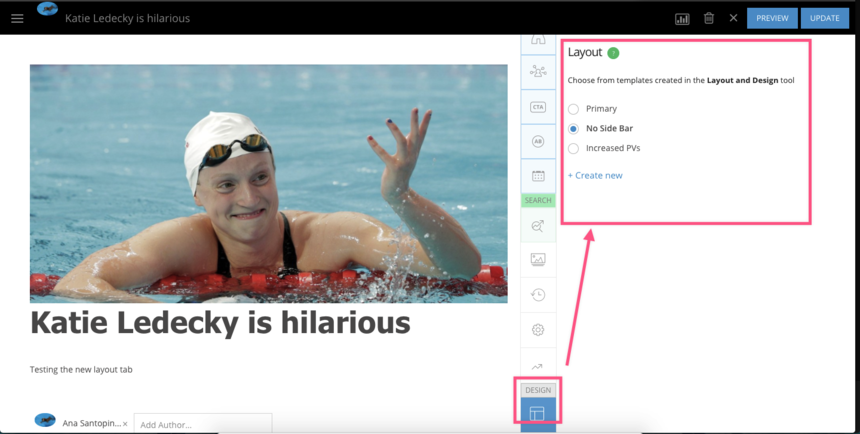This screenshot has height=434, width=860.
Task: Click the Update button
Action: click(824, 18)
